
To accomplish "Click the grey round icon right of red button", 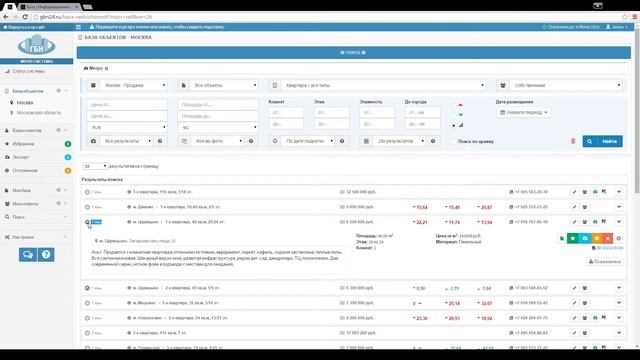I will pyautogui.click(x=619, y=238).
